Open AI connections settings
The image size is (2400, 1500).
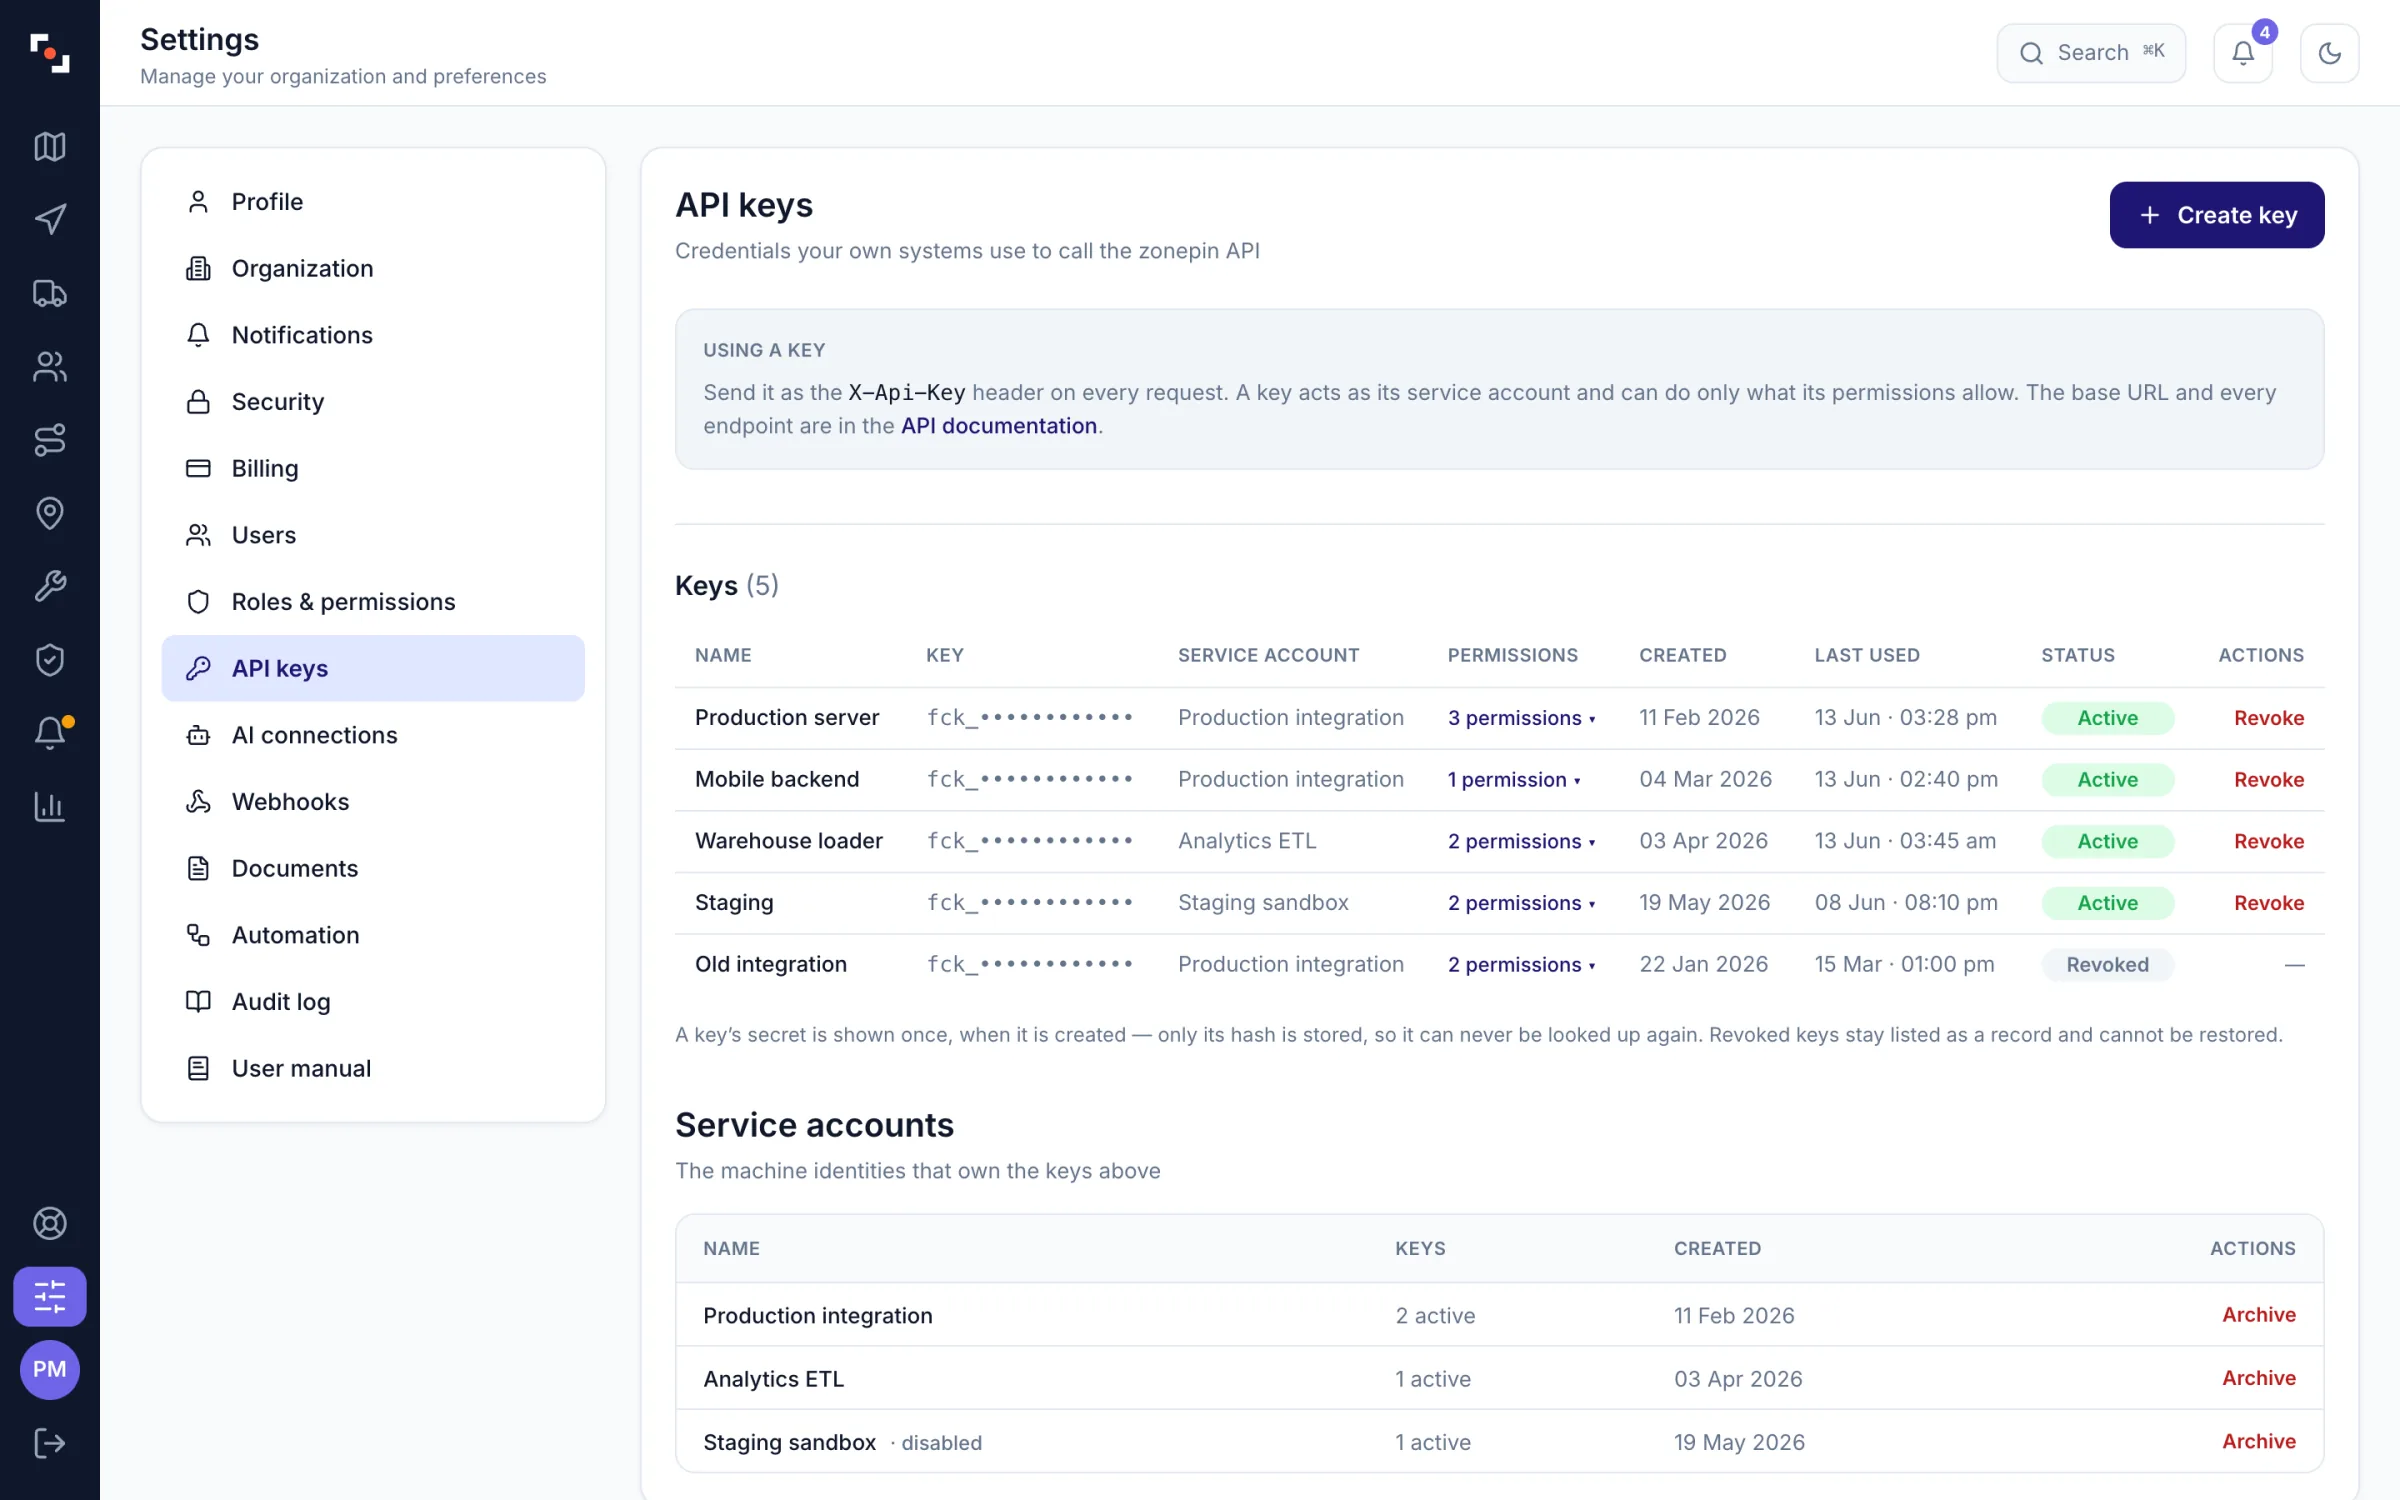373,735
